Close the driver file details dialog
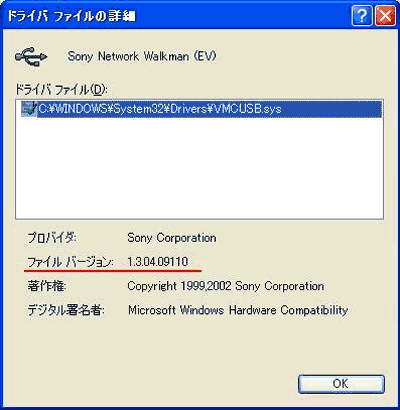Viewport: 400px width, 410px height. point(385,15)
